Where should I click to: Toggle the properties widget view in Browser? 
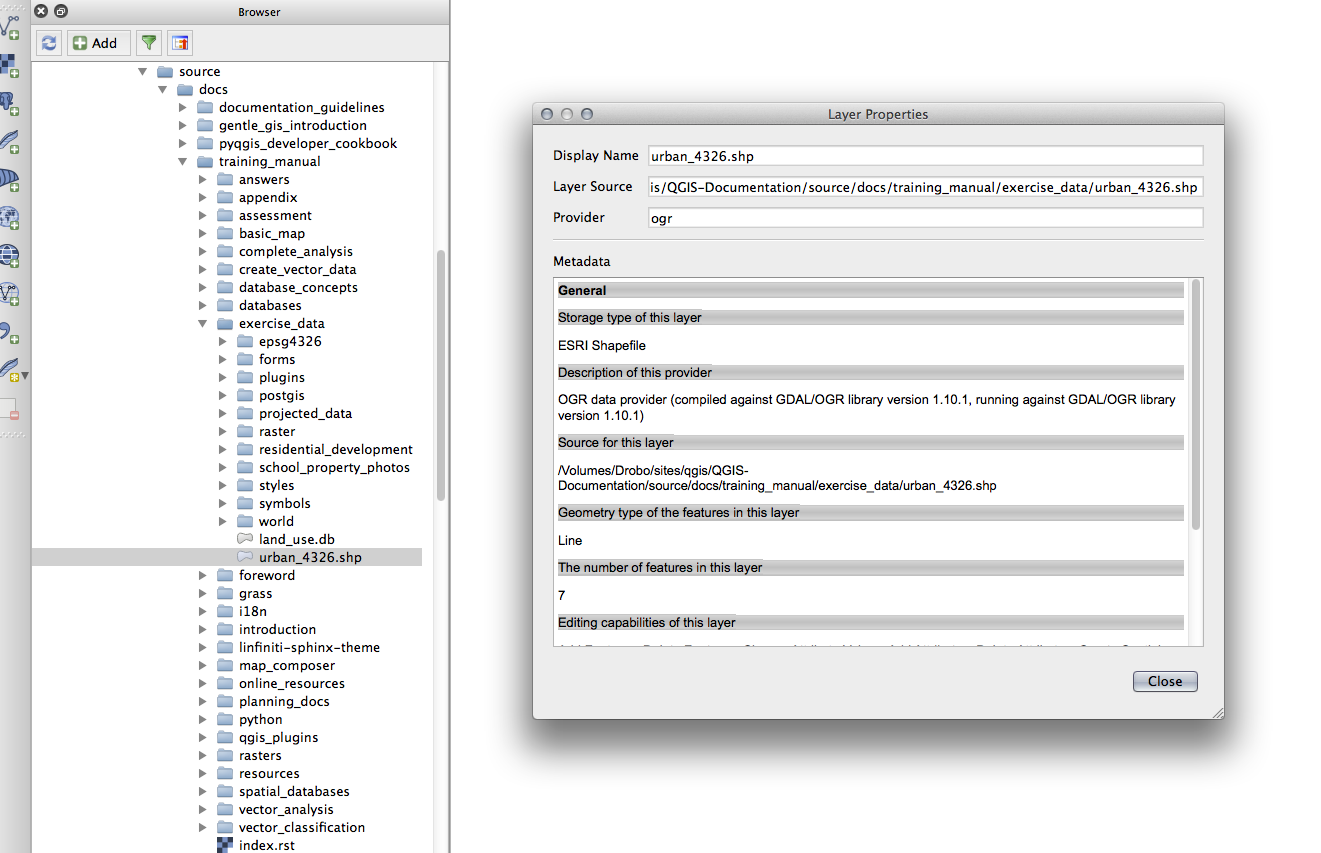(180, 42)
